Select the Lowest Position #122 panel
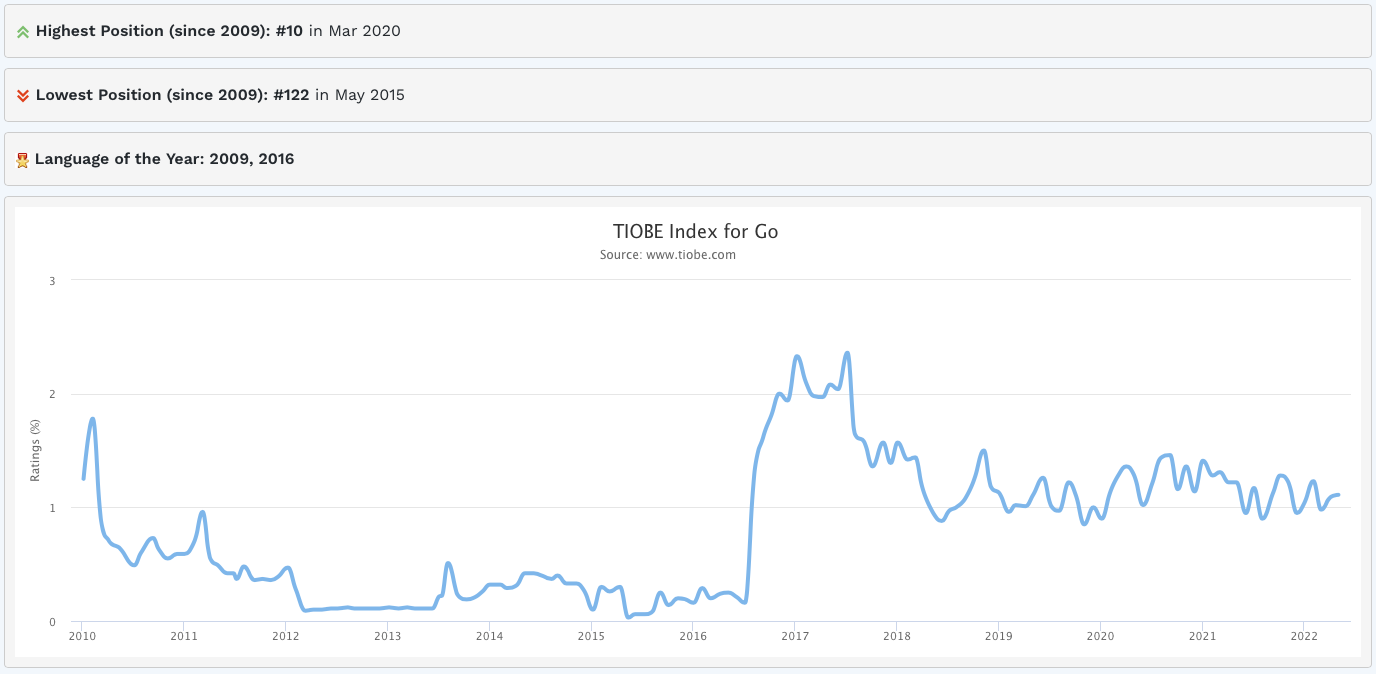This screenshot has width=1376, height=674. click(x=688, y=95)
